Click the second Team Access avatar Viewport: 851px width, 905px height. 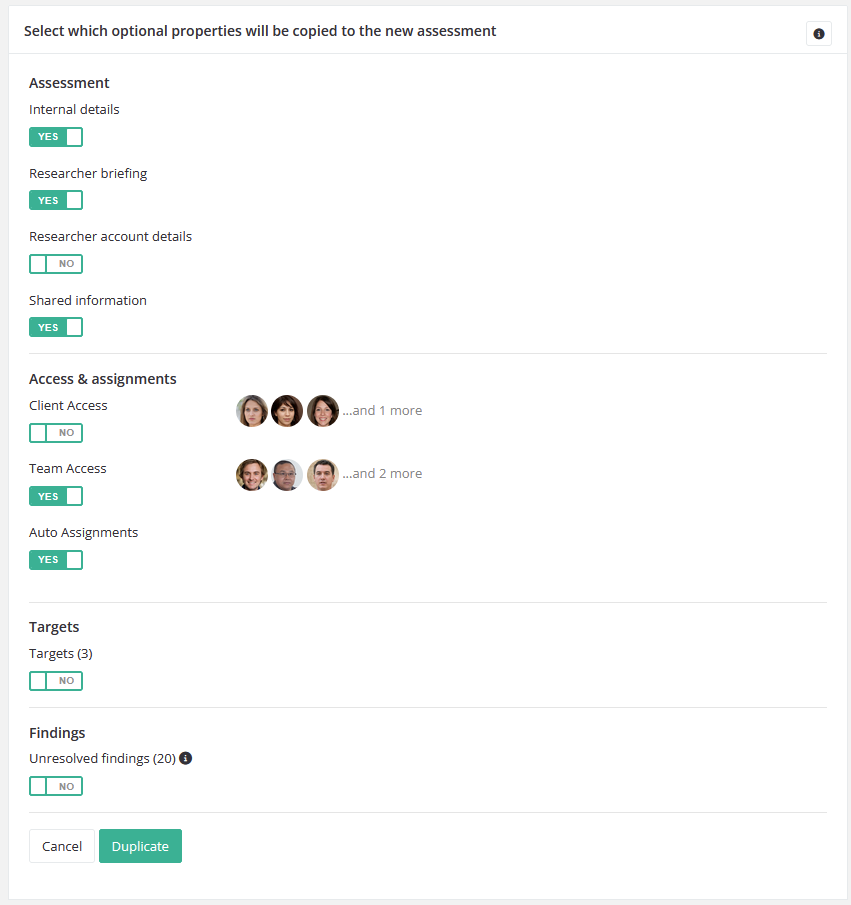click(287, 474)
